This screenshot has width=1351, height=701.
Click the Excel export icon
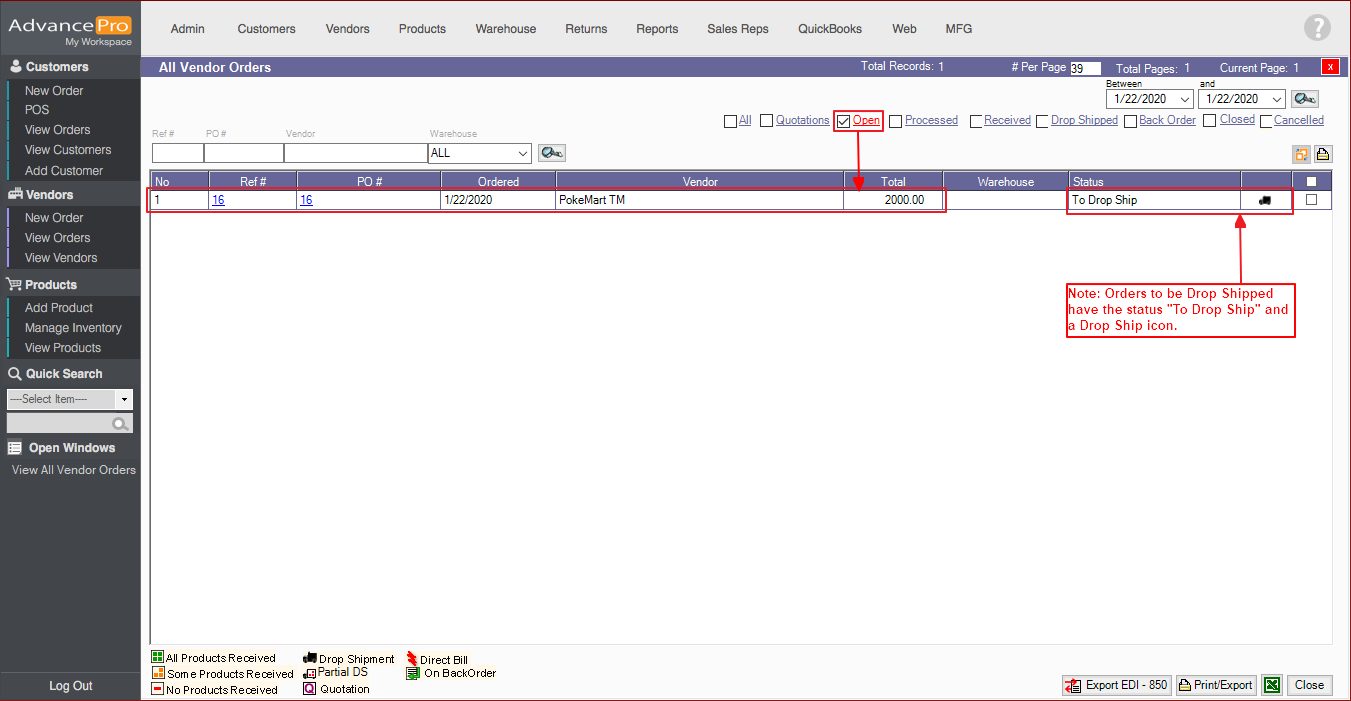click(x=1272, y=685)
